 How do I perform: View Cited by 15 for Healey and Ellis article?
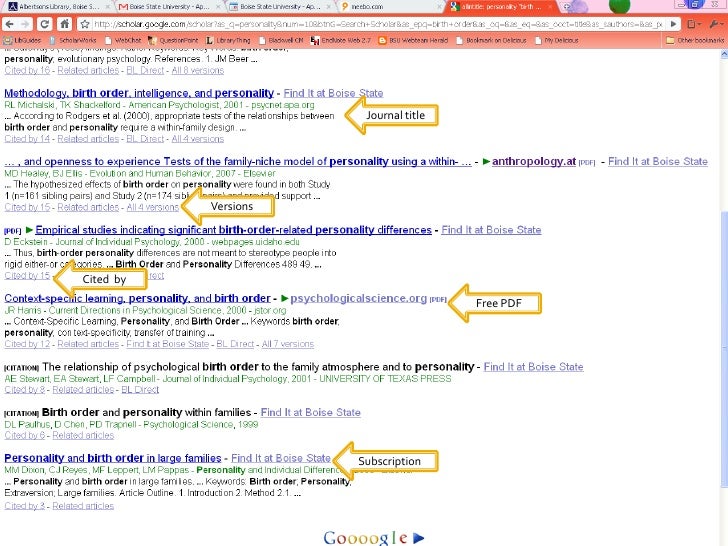click(x=27, y=208)
